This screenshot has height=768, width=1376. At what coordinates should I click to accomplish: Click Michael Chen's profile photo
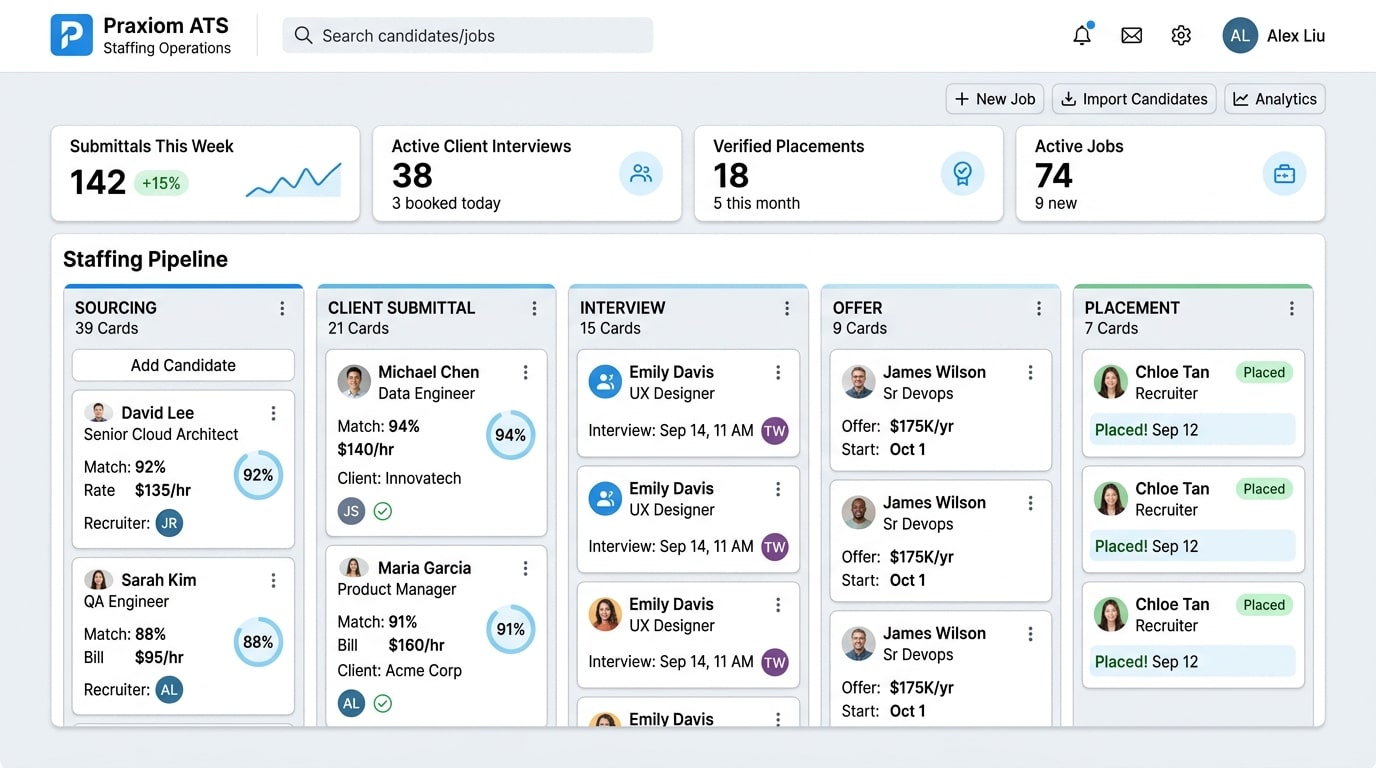[x=354, y=382]
